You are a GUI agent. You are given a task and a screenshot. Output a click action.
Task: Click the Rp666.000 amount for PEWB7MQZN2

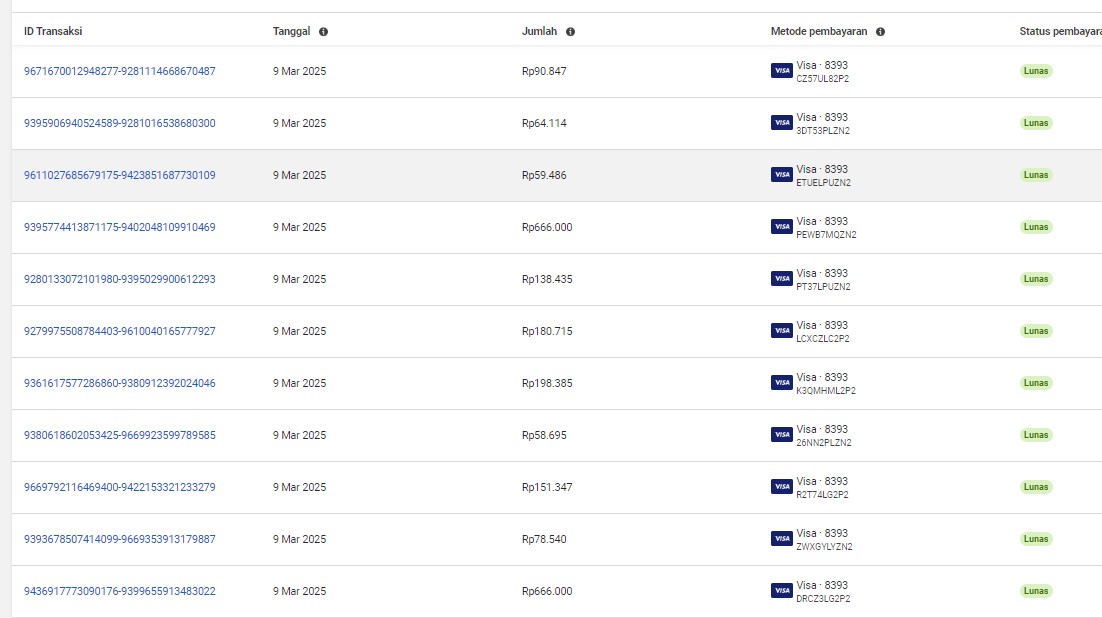pyautogui.click(x=547, y=227)
